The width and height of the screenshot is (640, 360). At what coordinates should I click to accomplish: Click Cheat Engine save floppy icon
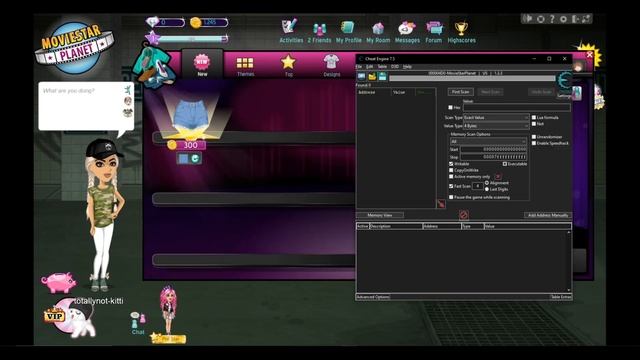tap(382, 76)
